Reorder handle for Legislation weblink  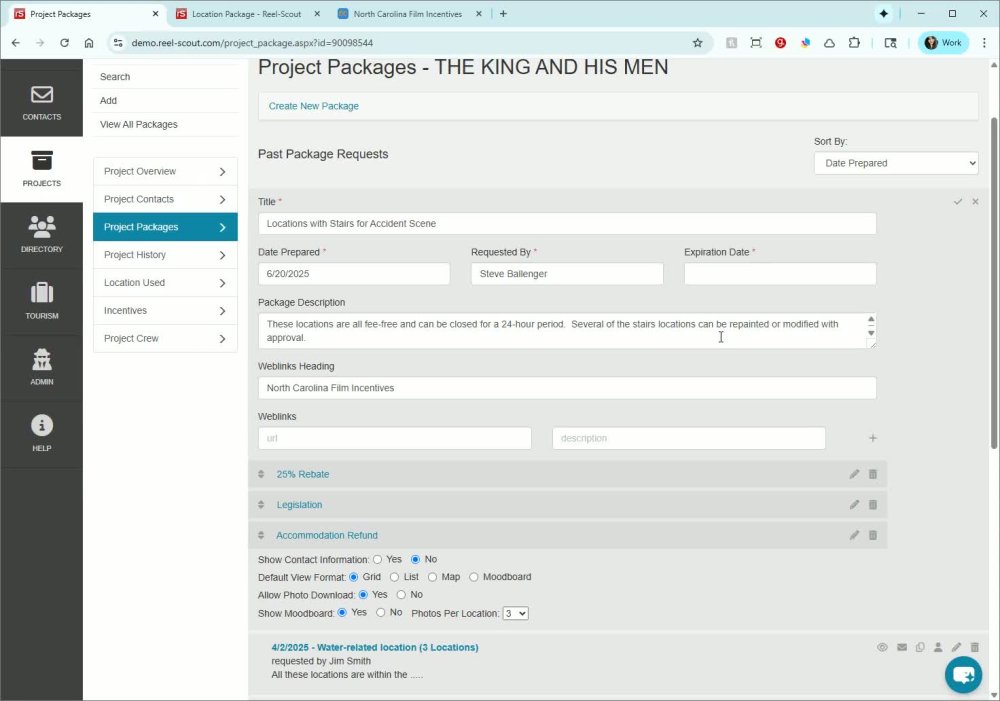pyautogui.click(x=261, y=505)
